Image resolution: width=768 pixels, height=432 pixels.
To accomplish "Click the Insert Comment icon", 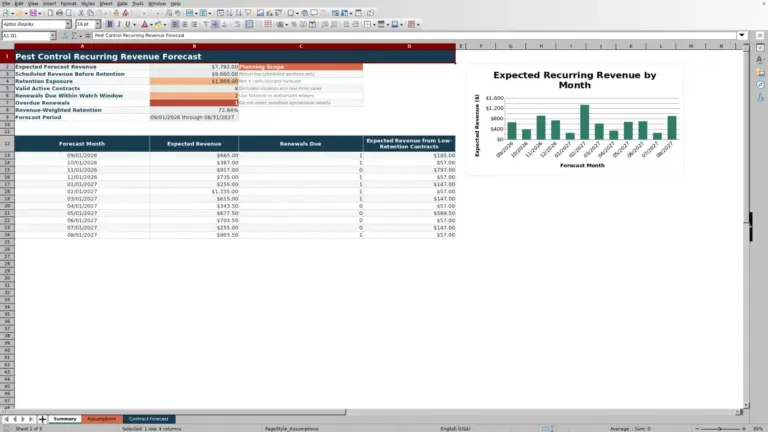I will [x=314, y=13].
